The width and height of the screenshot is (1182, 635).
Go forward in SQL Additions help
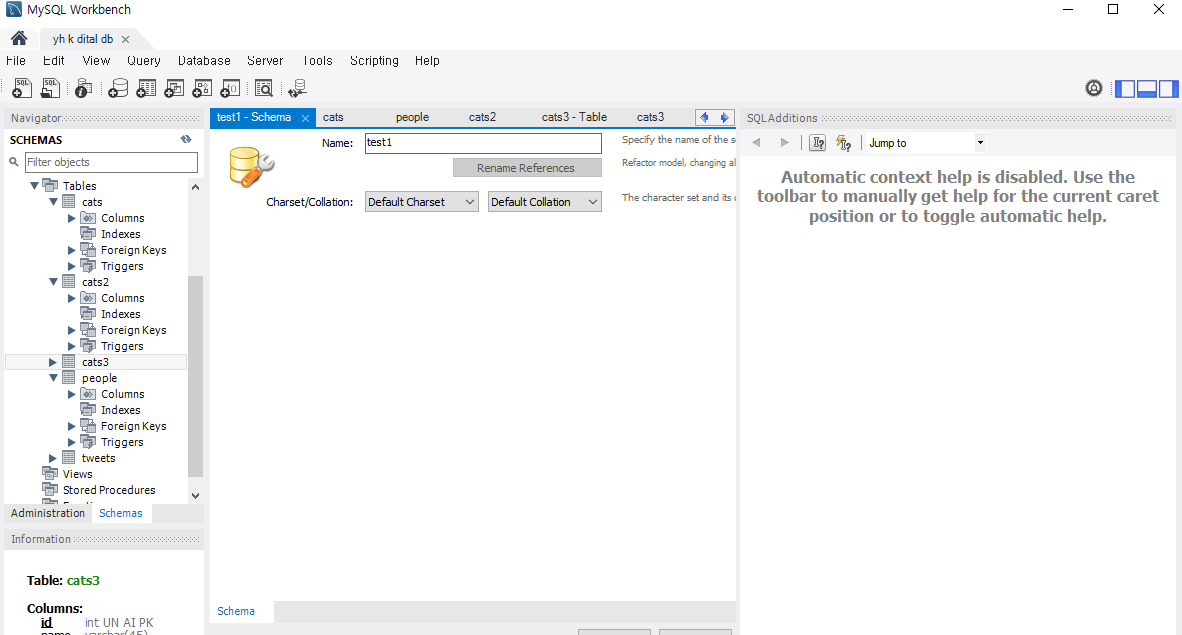coord(784,143)
